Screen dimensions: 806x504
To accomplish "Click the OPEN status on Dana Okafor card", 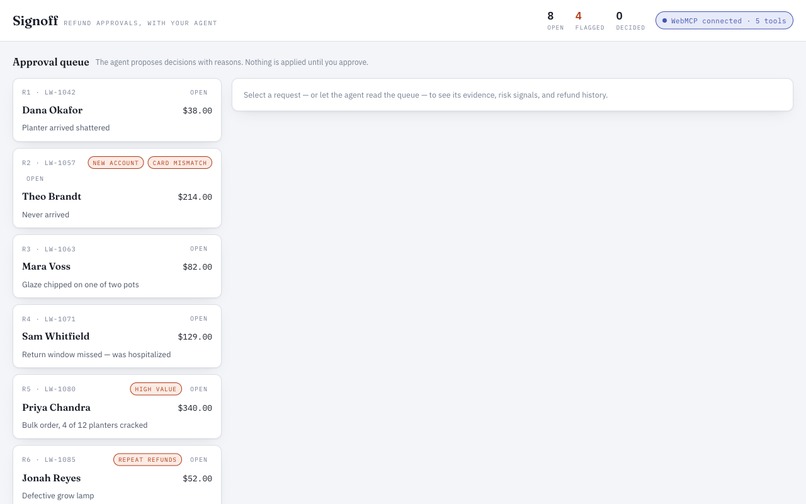I will [x=199, y=93].
